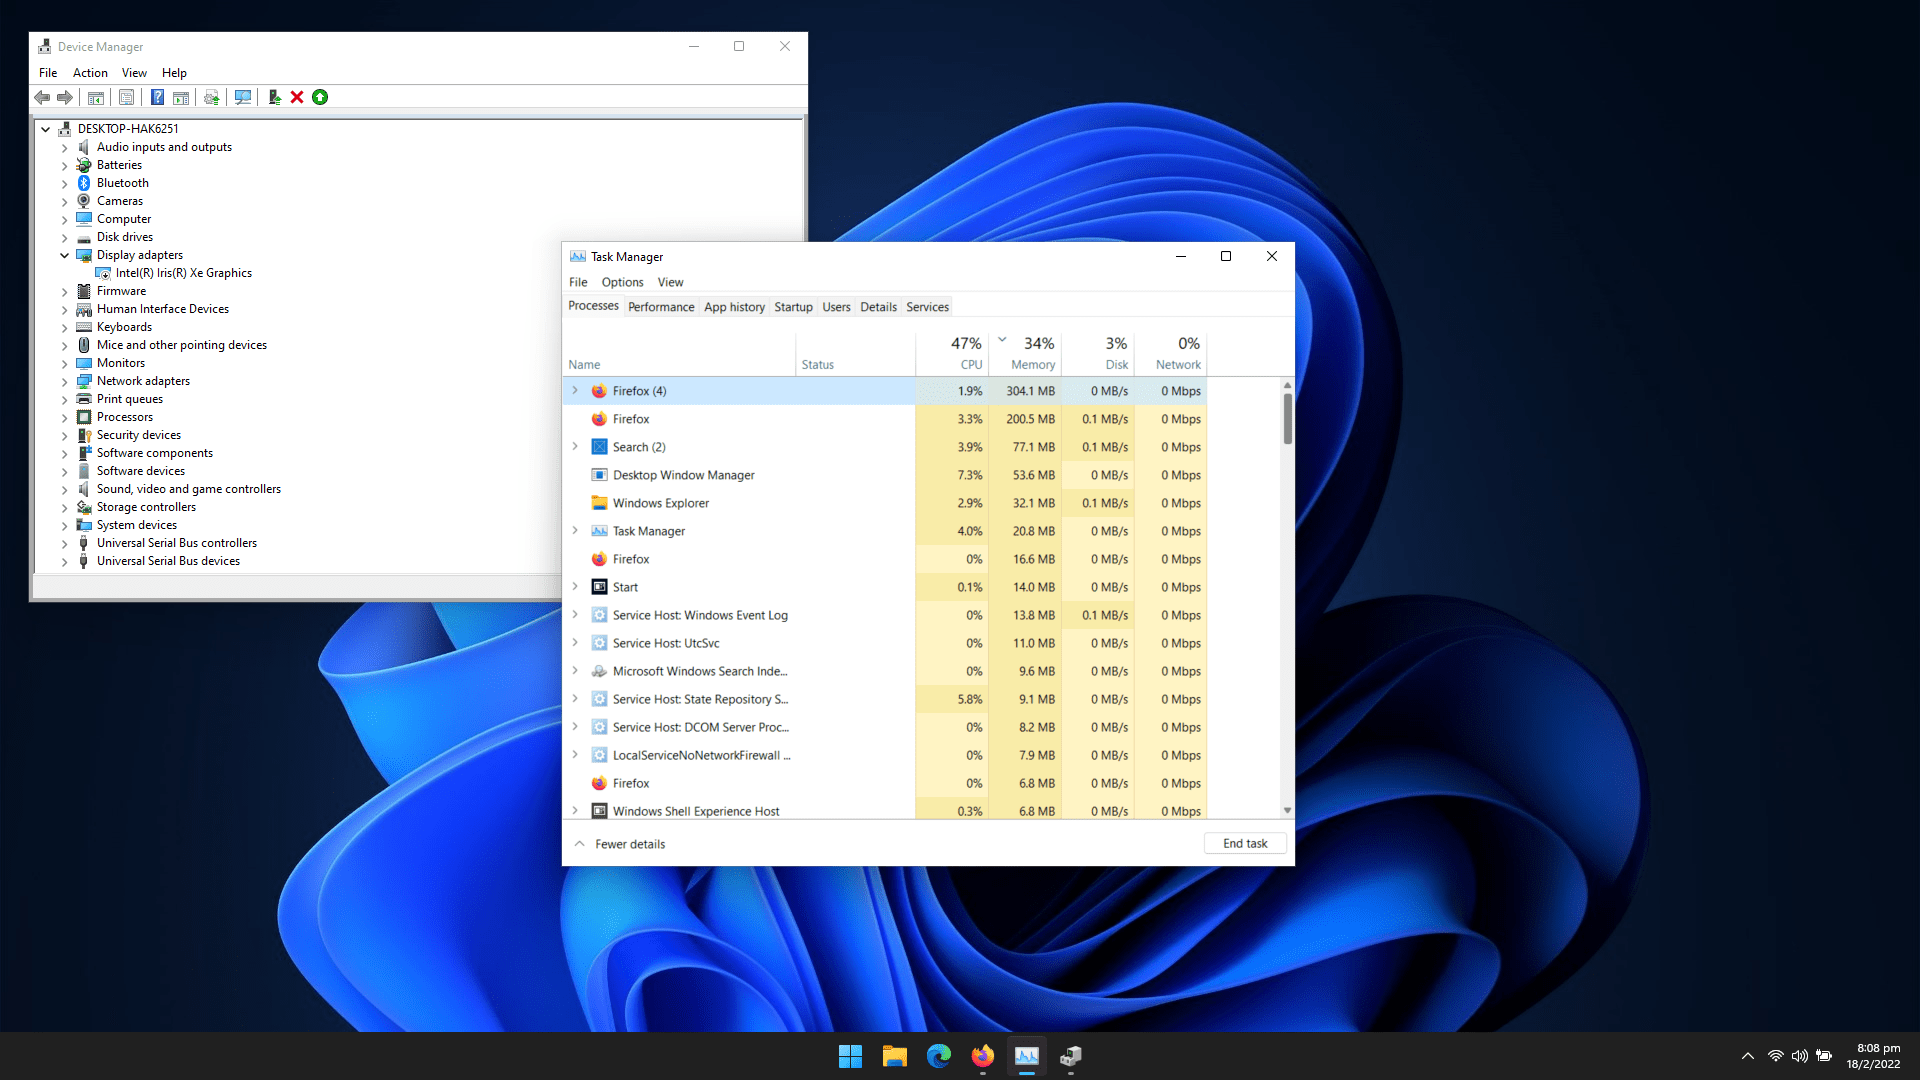Launch Firefox from the taskbar

coord(982,1055)
